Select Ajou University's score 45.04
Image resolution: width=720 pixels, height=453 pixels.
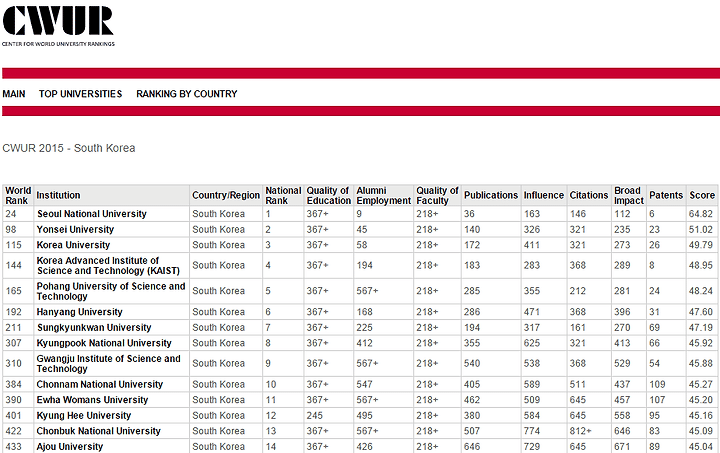click(701, 447)
